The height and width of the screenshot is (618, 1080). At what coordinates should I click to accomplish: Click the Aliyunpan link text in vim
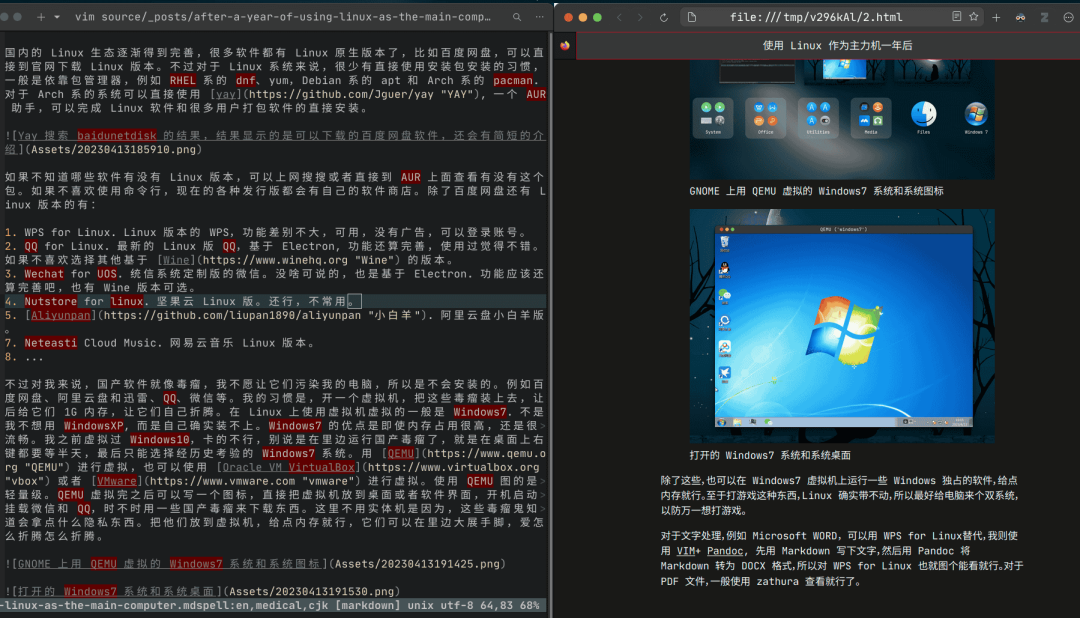(x=61, y=315)
